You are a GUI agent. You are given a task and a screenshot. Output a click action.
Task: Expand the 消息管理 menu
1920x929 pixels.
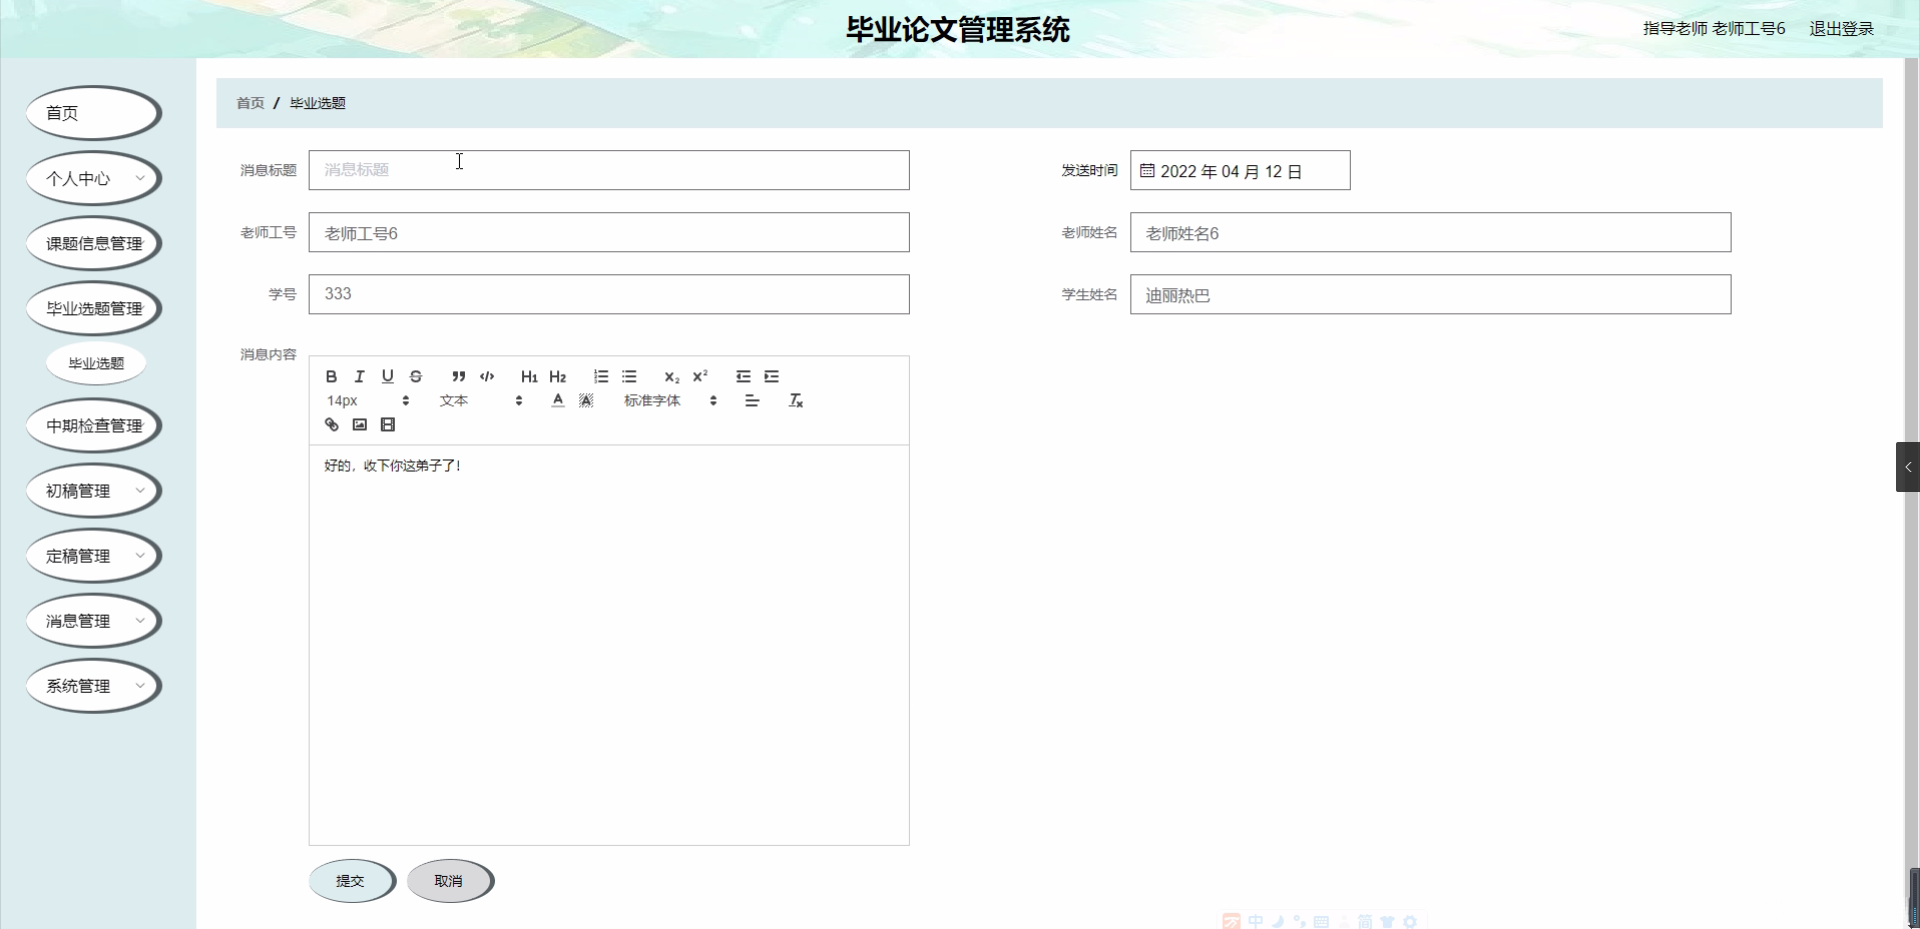tap(94, 621)
